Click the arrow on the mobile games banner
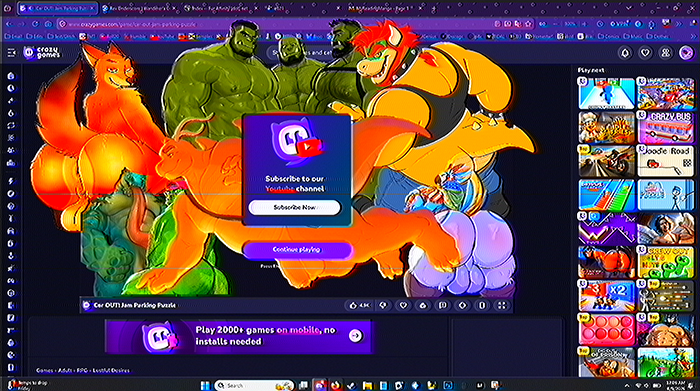700x391 pixels. coord(355,336)
